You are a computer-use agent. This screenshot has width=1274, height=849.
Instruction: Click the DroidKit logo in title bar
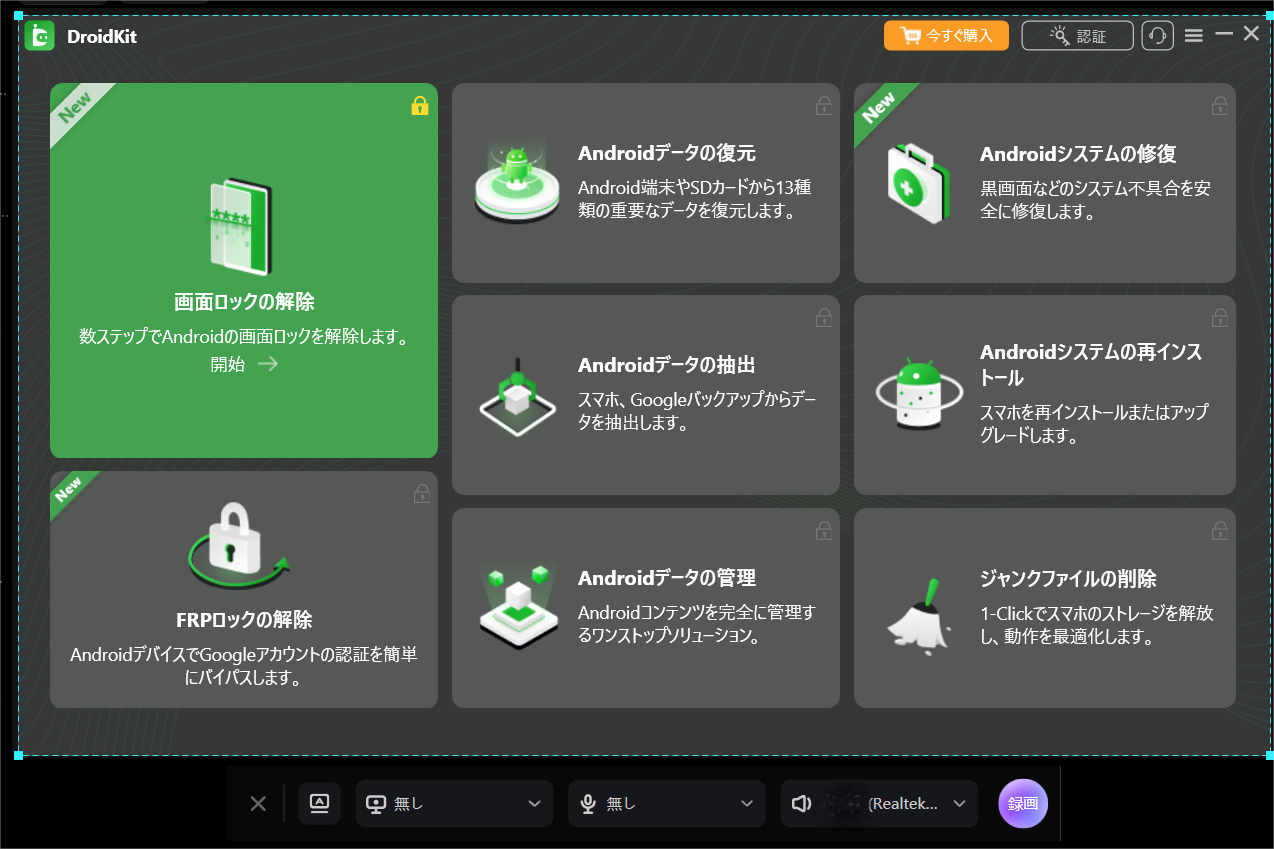pos(40,37)
